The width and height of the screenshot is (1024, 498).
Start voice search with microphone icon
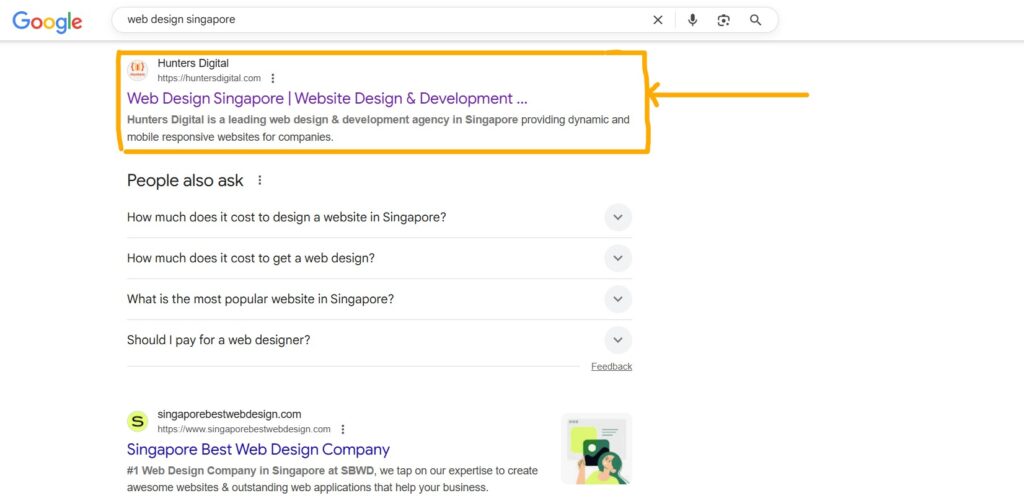pyautogui.click(x=692, y=20)
